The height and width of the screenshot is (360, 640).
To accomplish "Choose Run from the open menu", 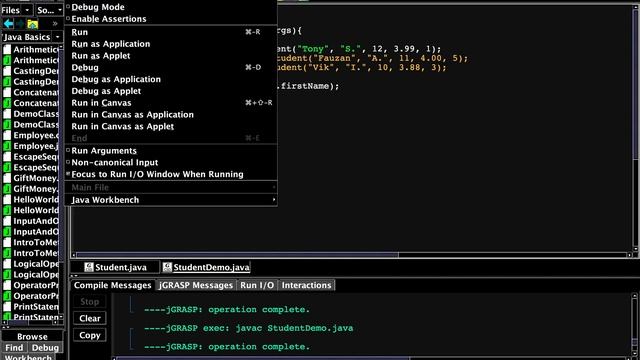I will pos(171,32).
